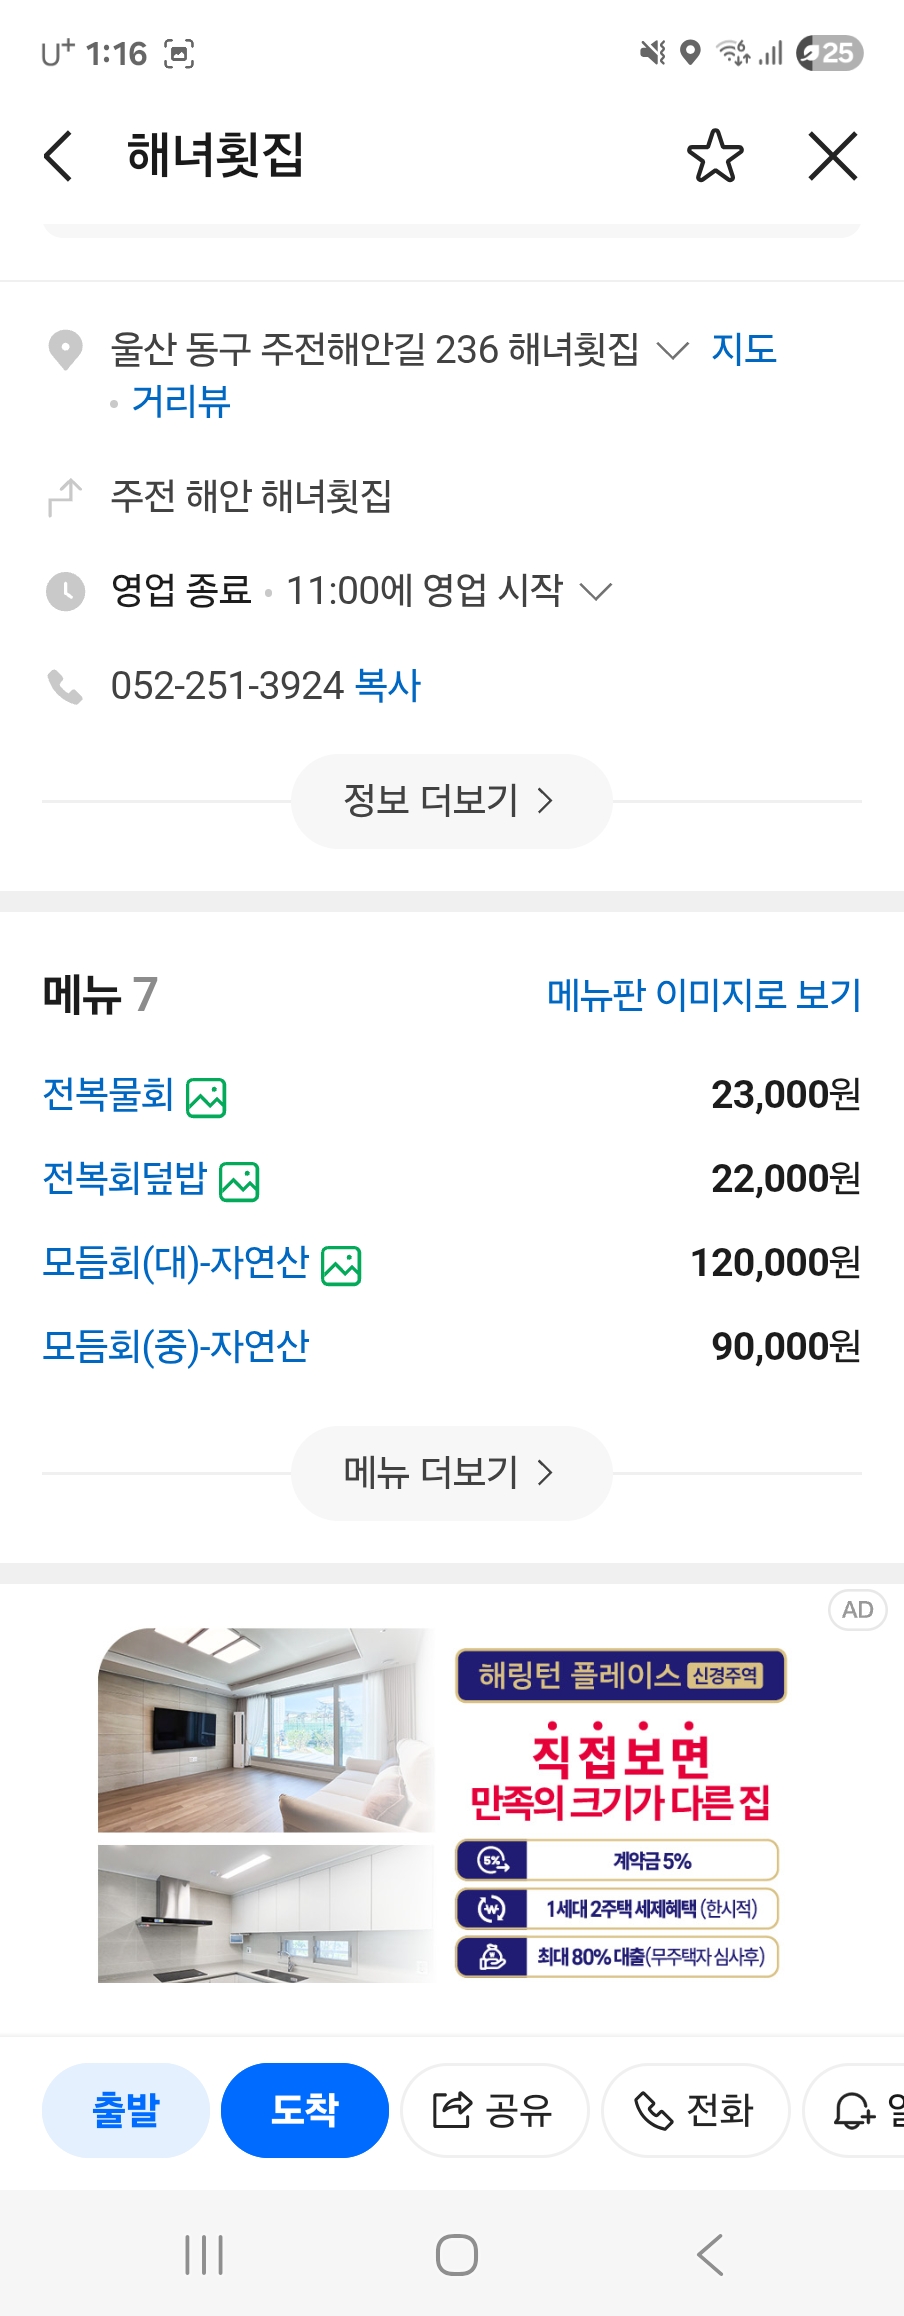This screenshot has height=2316, width=904.
Task: Open photo icon next to 전복회덮밥
Action: [x=240, y=1181]
